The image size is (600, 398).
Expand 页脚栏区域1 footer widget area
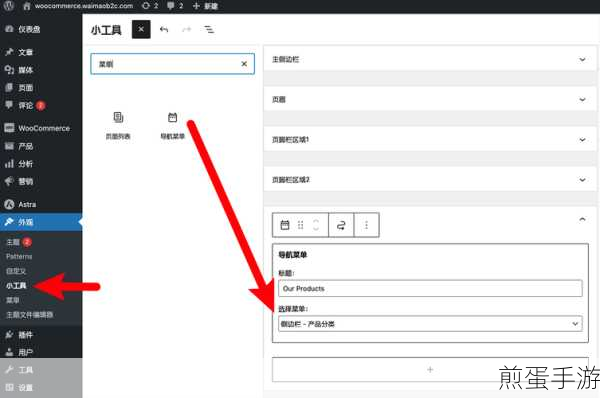point(430,140)
